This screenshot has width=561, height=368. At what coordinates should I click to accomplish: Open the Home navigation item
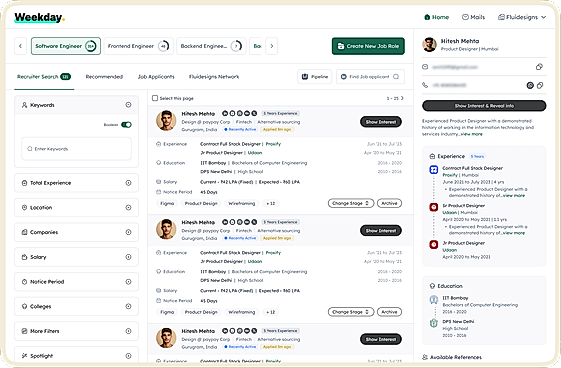(x=436, y=17)
